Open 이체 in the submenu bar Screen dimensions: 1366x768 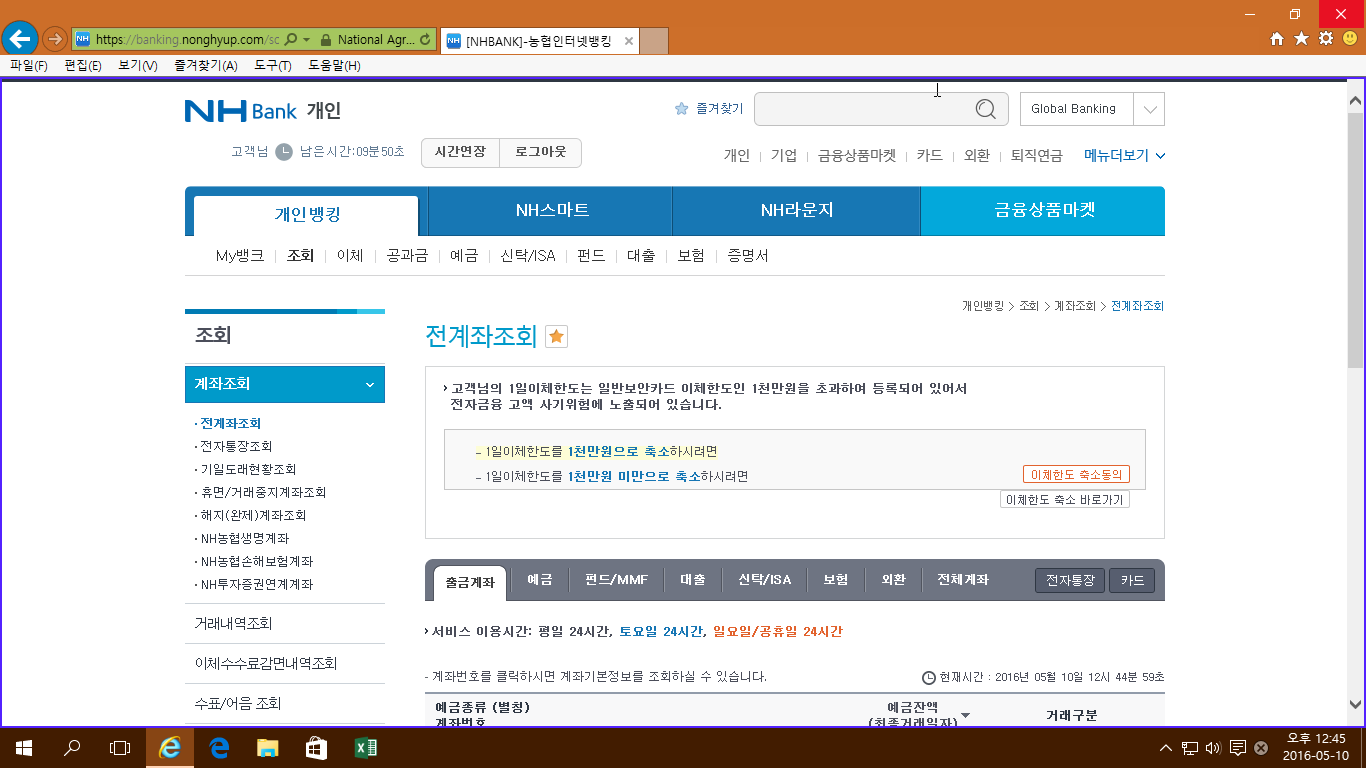(x=350, y=256)
